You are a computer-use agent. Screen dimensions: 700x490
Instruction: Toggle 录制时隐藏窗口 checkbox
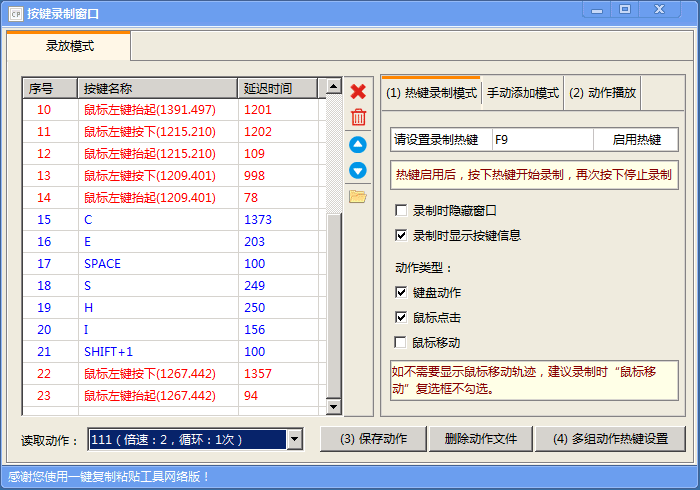click(401, 211)
